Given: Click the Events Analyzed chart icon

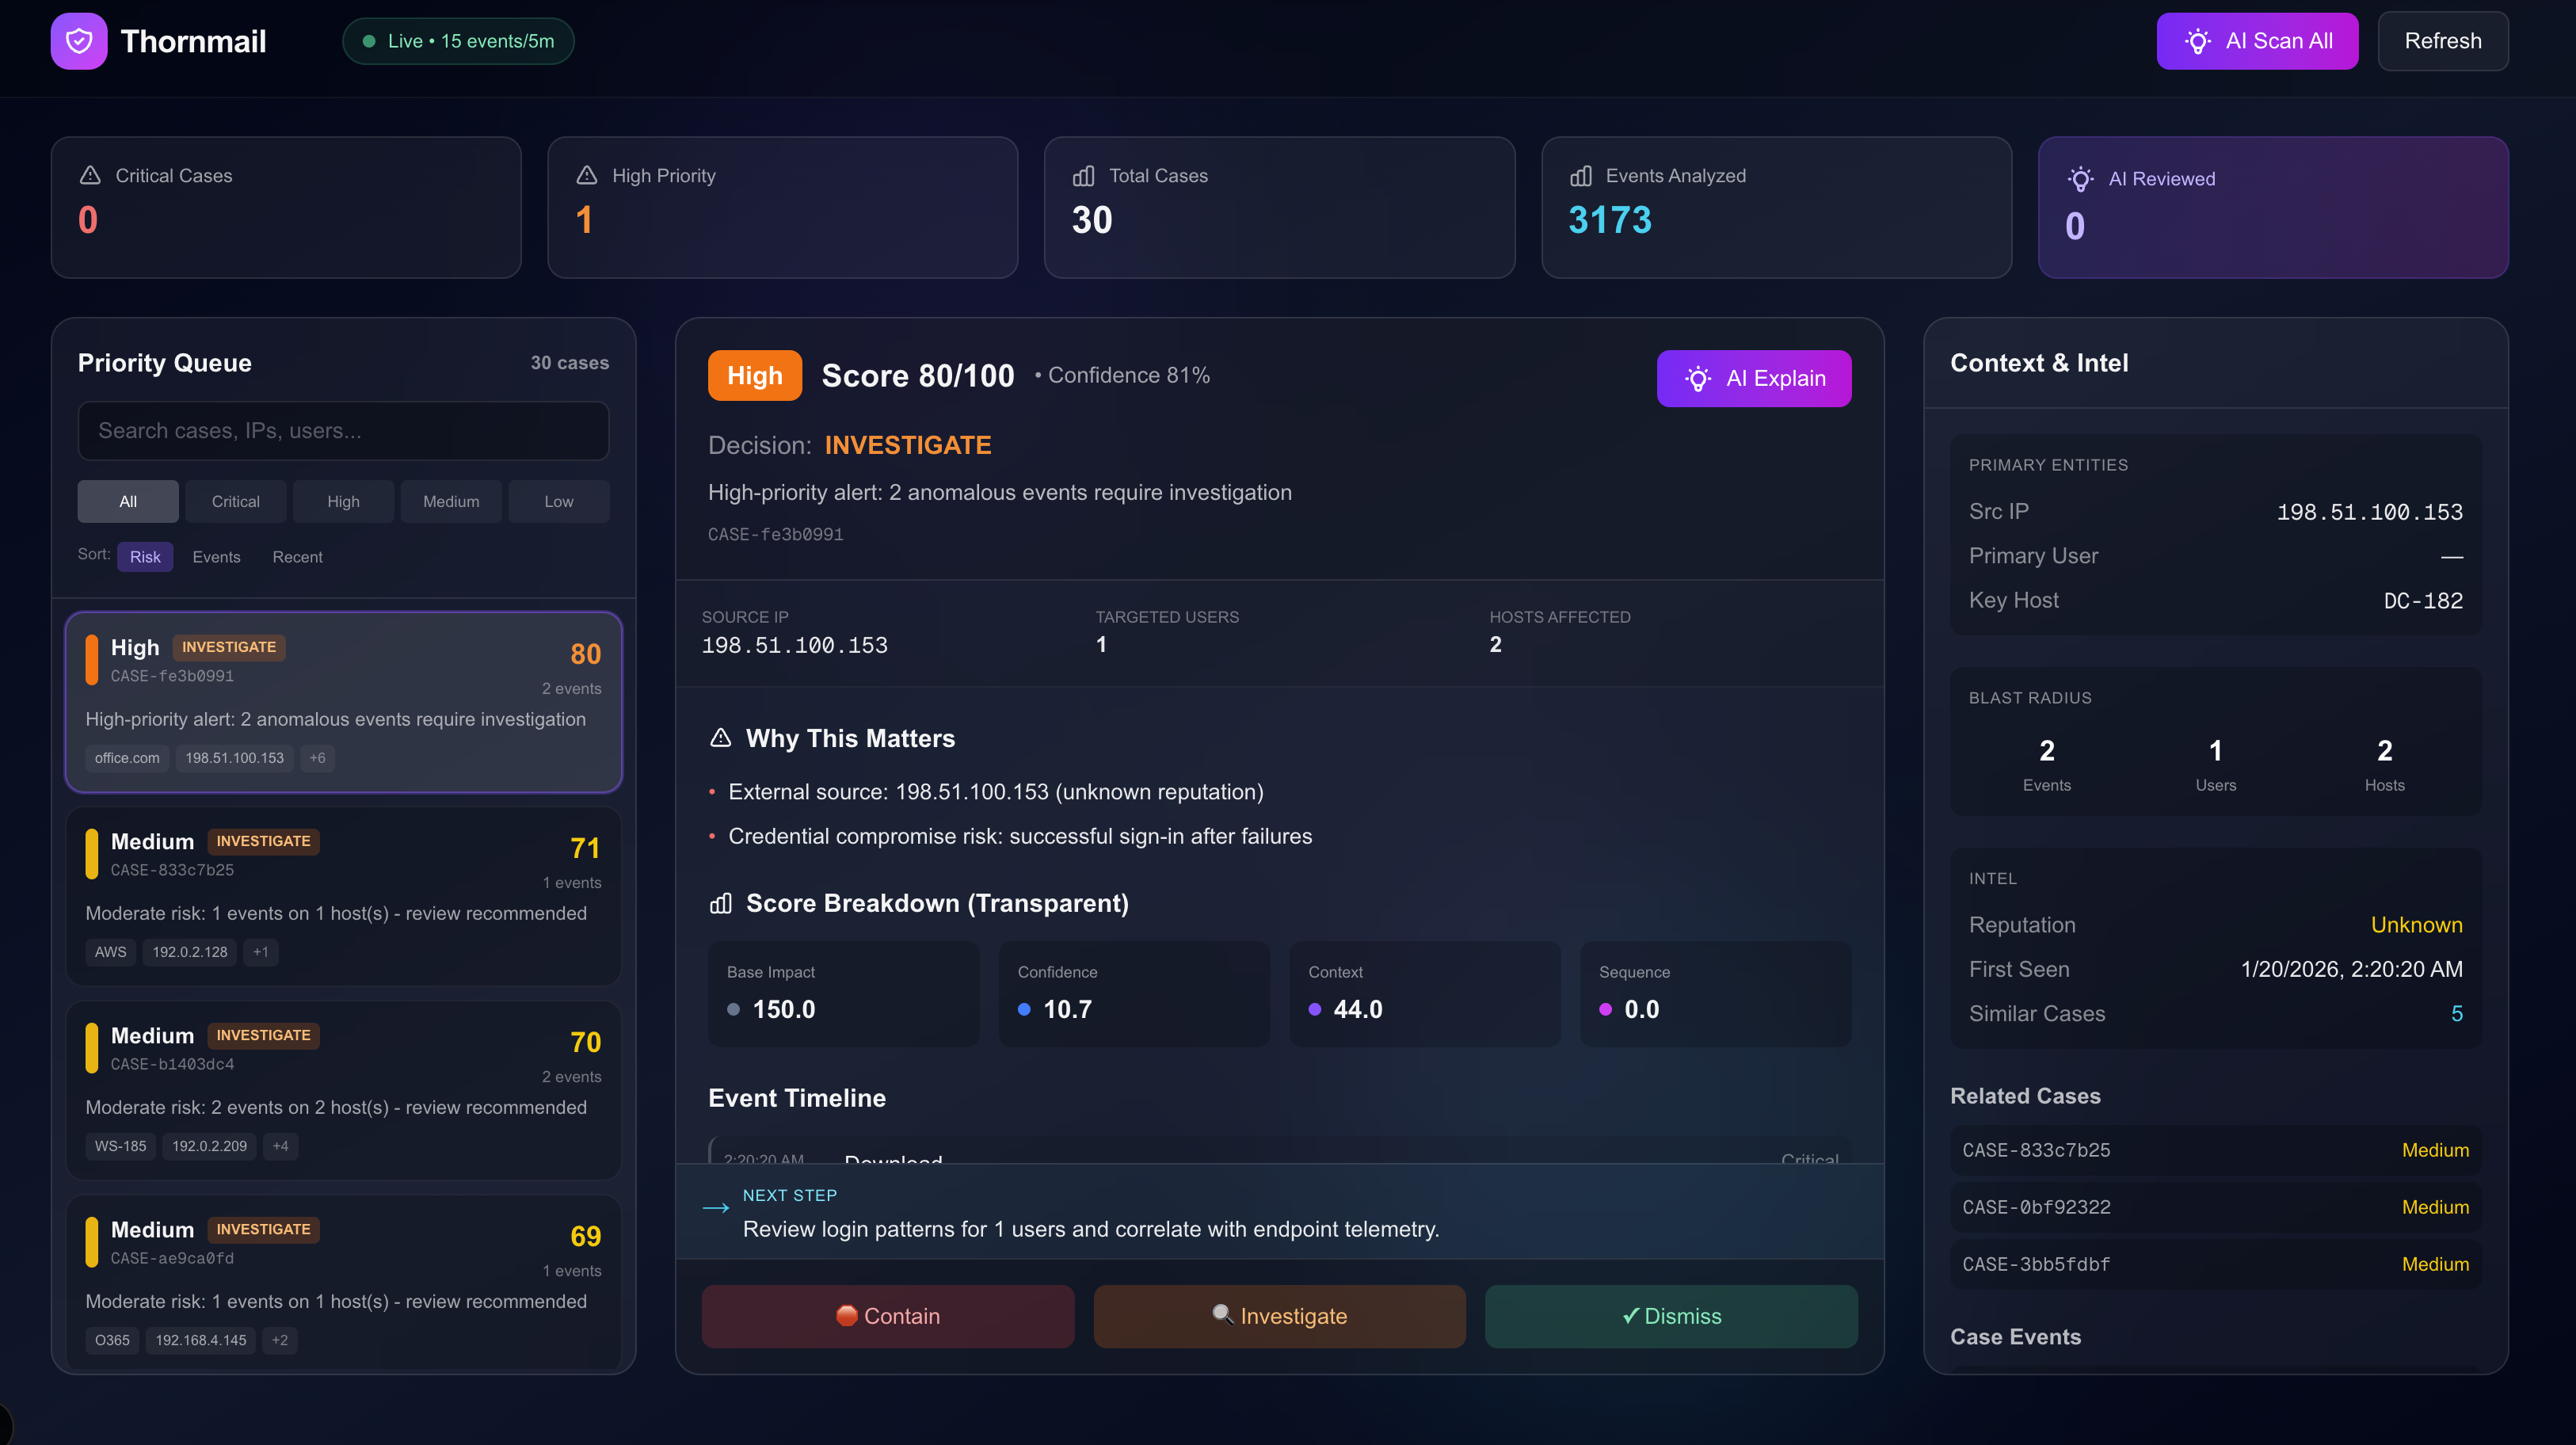Looking at the screenshot, I should tap(1580, 176).
